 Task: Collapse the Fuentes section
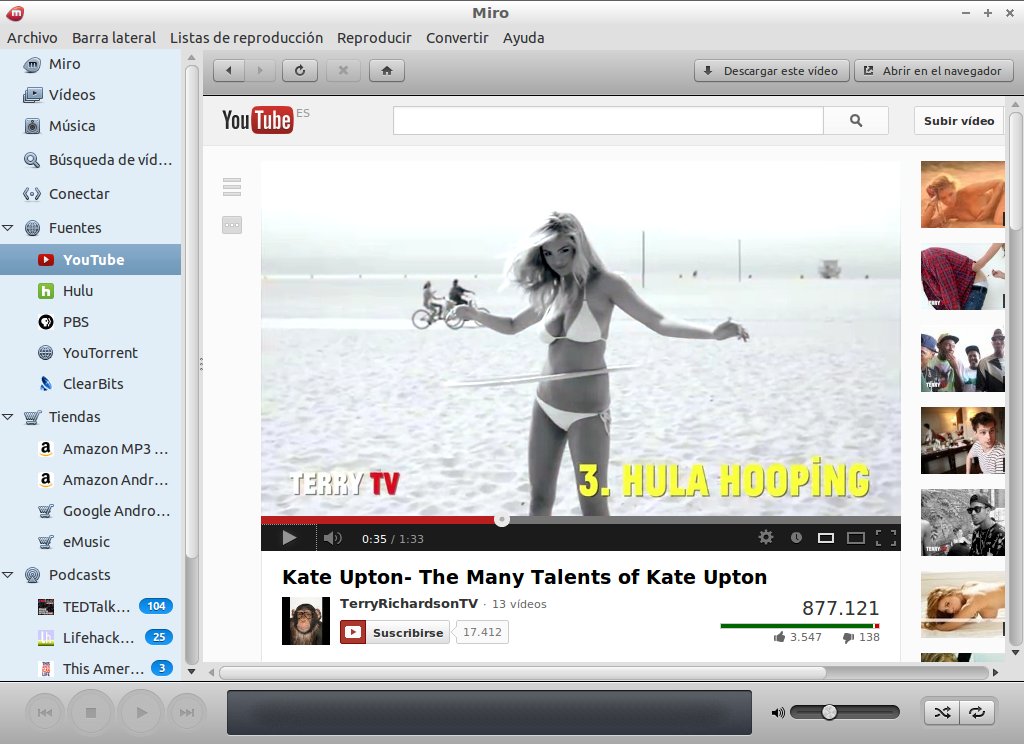click(8, 228)
